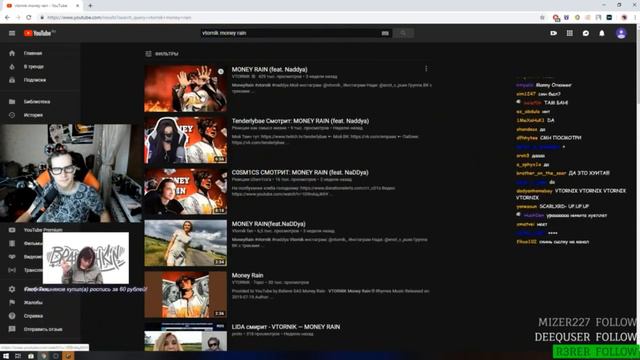Click the Chrome address bar URL

point(119,18)
